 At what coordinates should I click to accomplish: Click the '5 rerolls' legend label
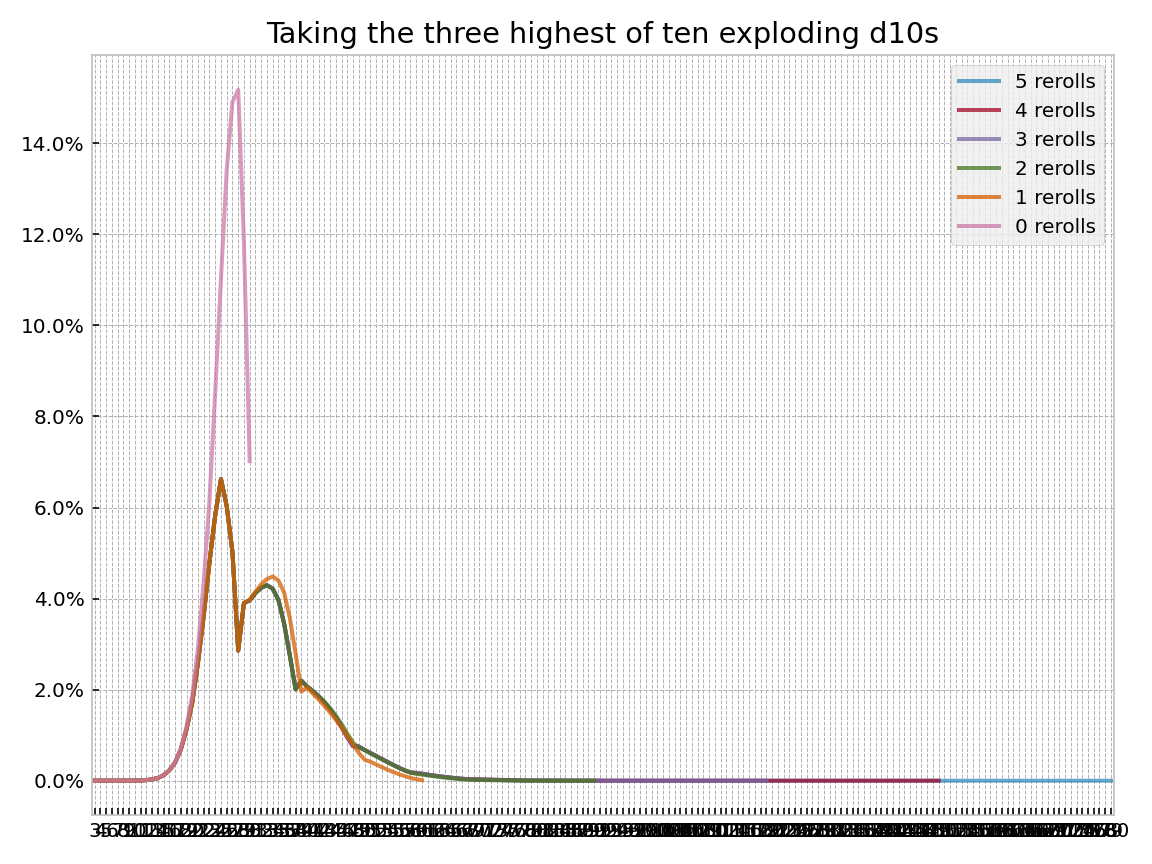1055,82
